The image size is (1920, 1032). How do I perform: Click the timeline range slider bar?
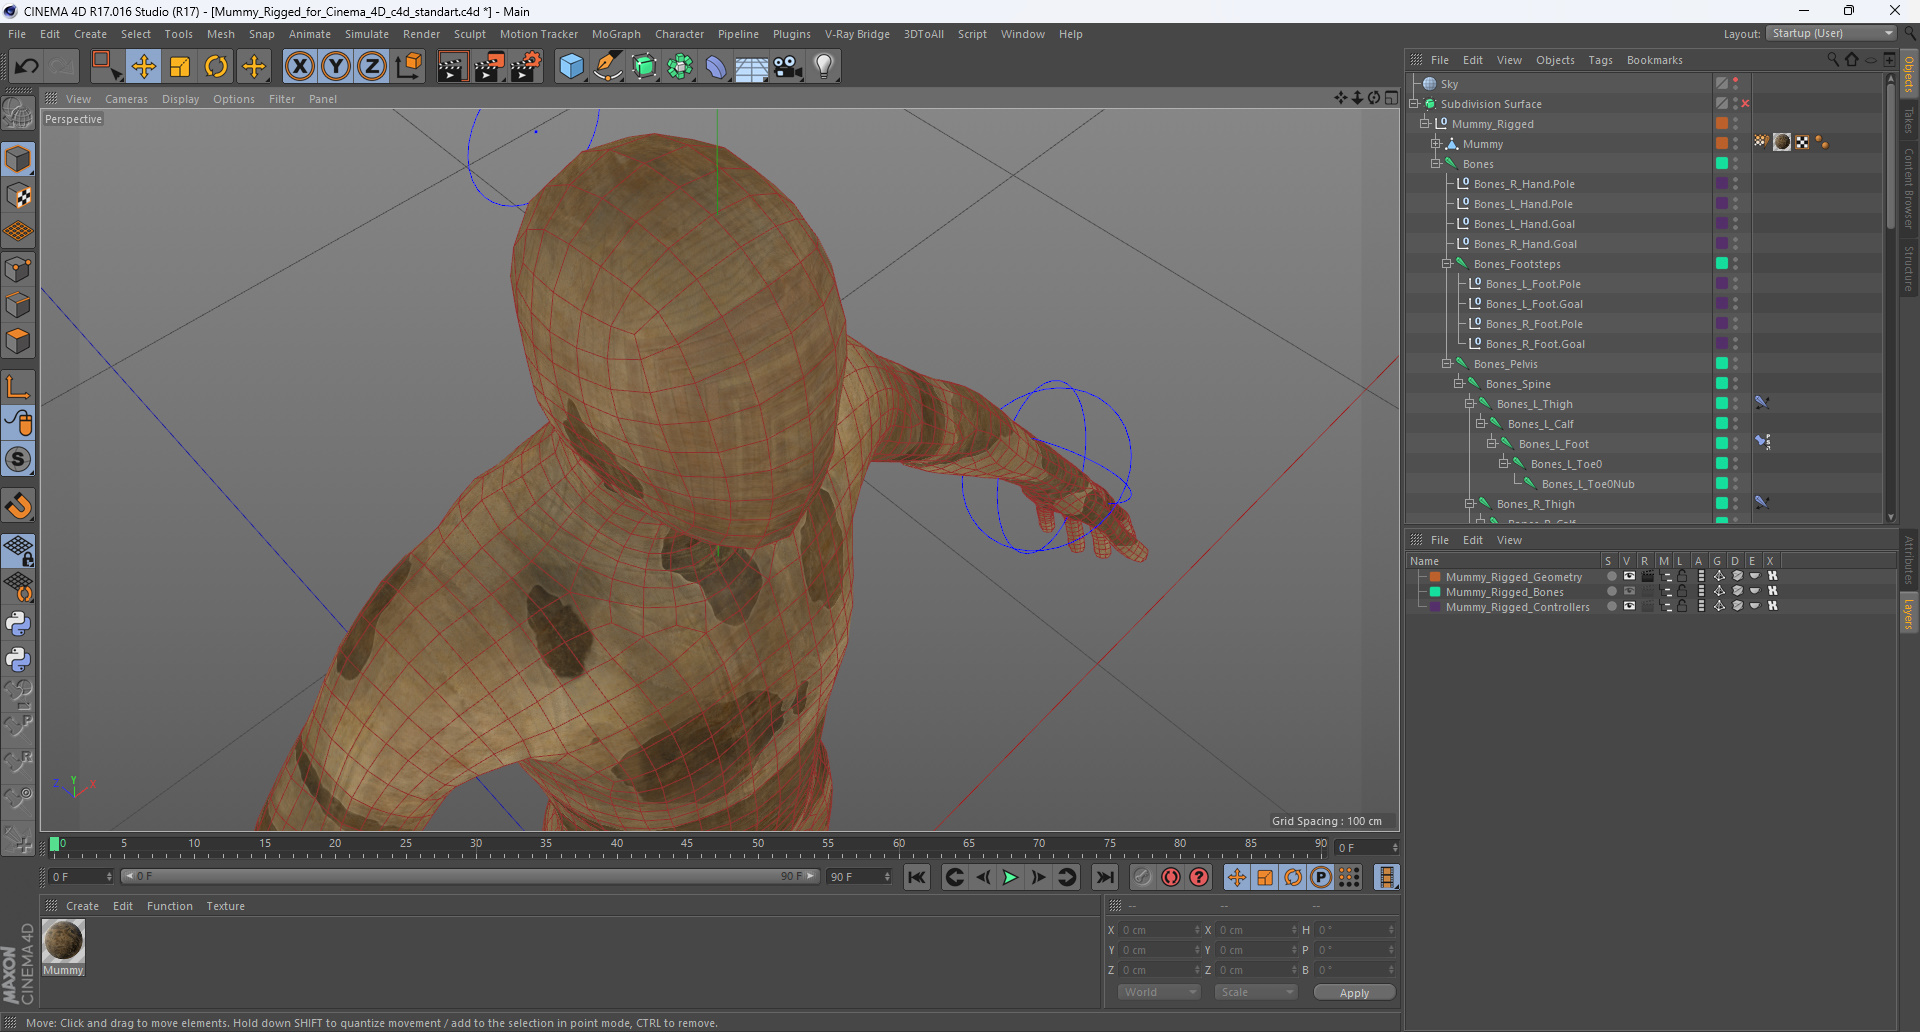click(x=470, y=877)
